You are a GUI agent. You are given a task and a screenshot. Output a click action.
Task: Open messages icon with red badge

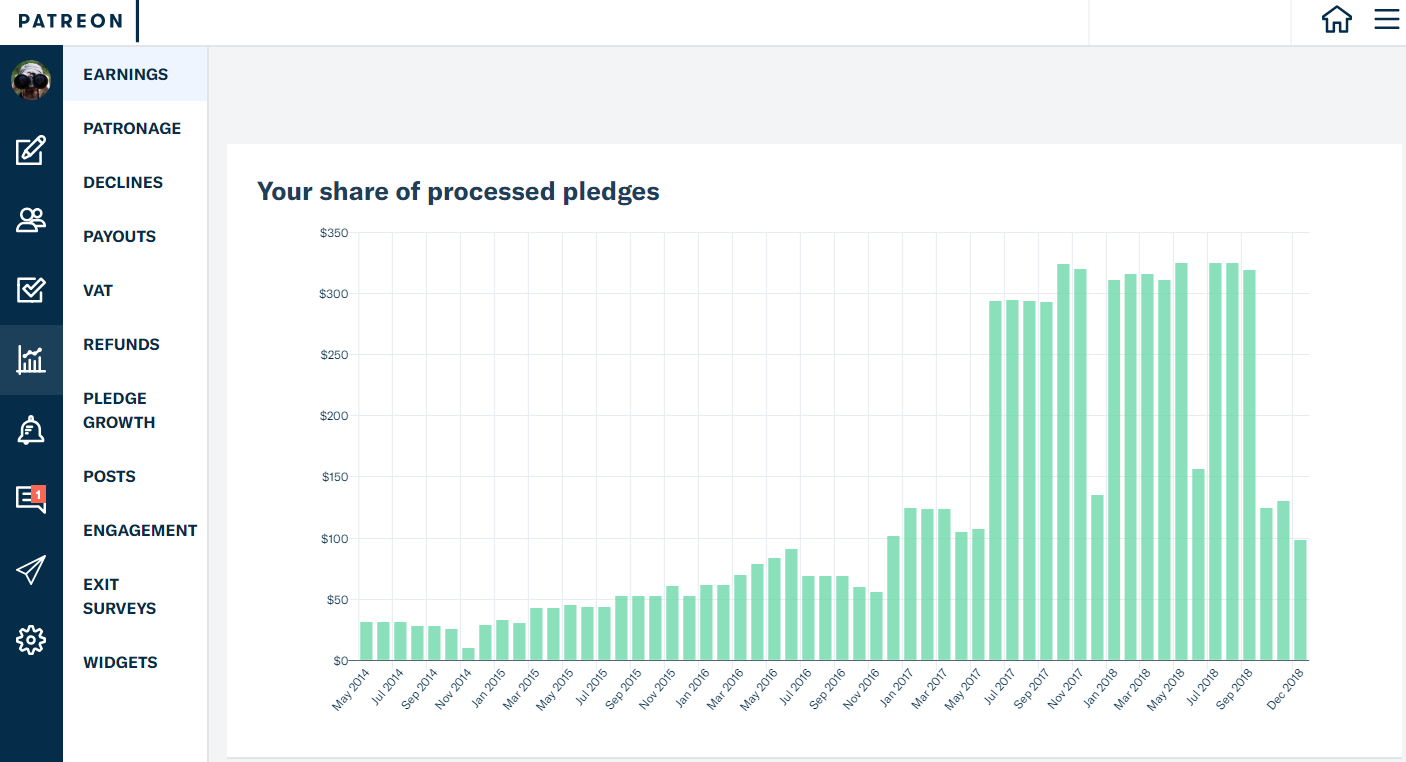coord(31,499)
